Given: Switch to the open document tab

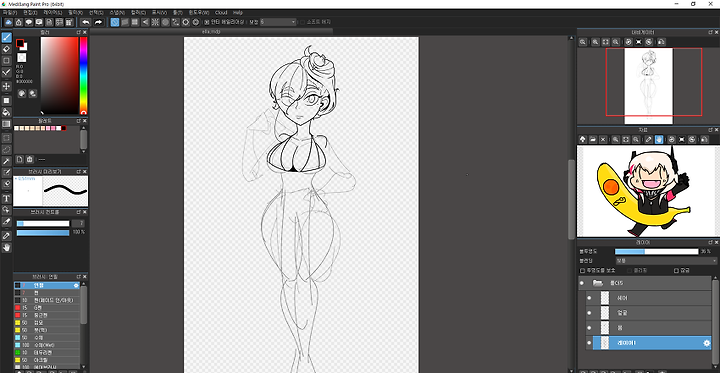Looking at the screenshot, I should pos(211,32).
